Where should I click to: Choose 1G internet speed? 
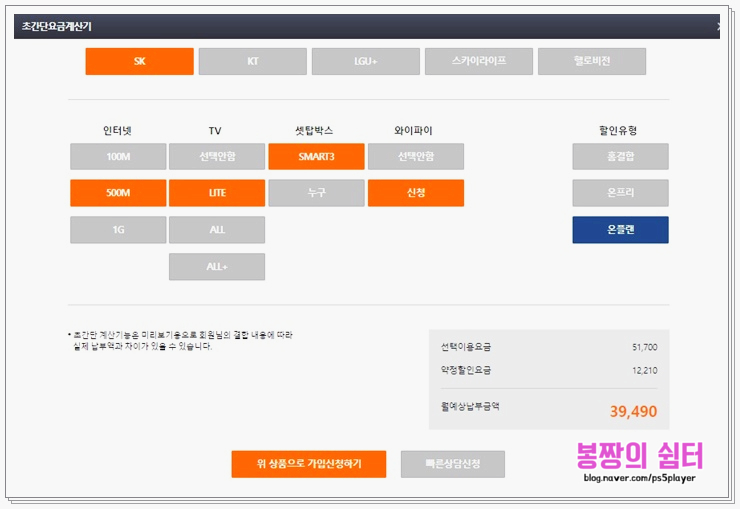[118, 230]
